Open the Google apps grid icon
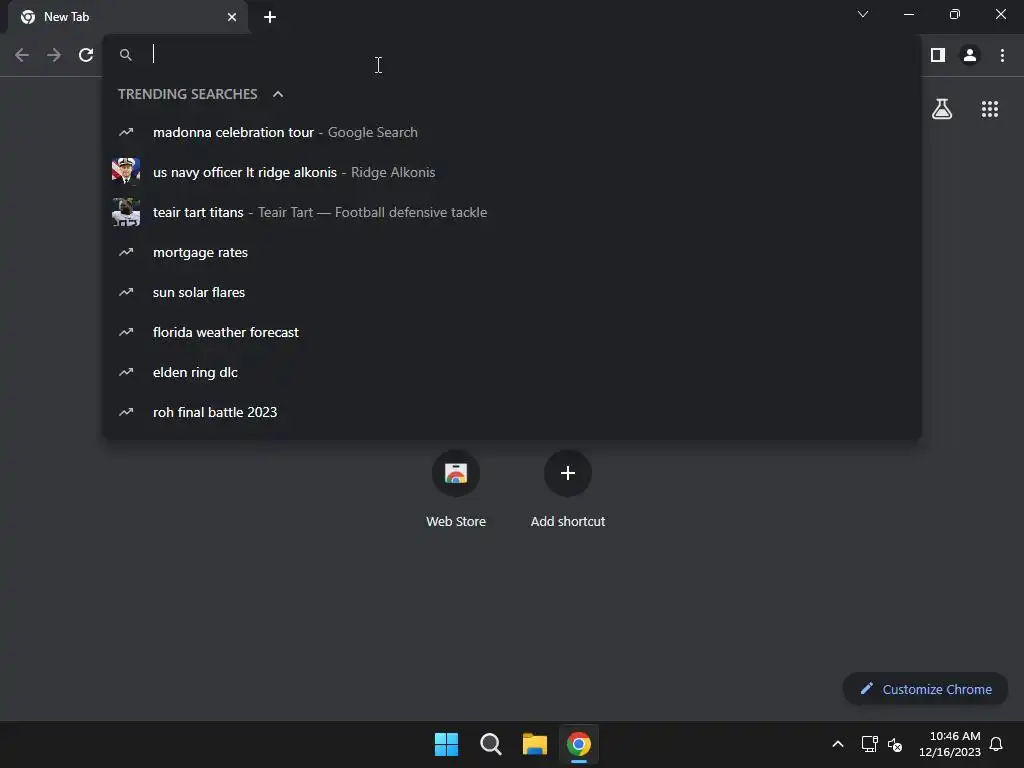The image size is (1024, 768). (x=989, y=109)
